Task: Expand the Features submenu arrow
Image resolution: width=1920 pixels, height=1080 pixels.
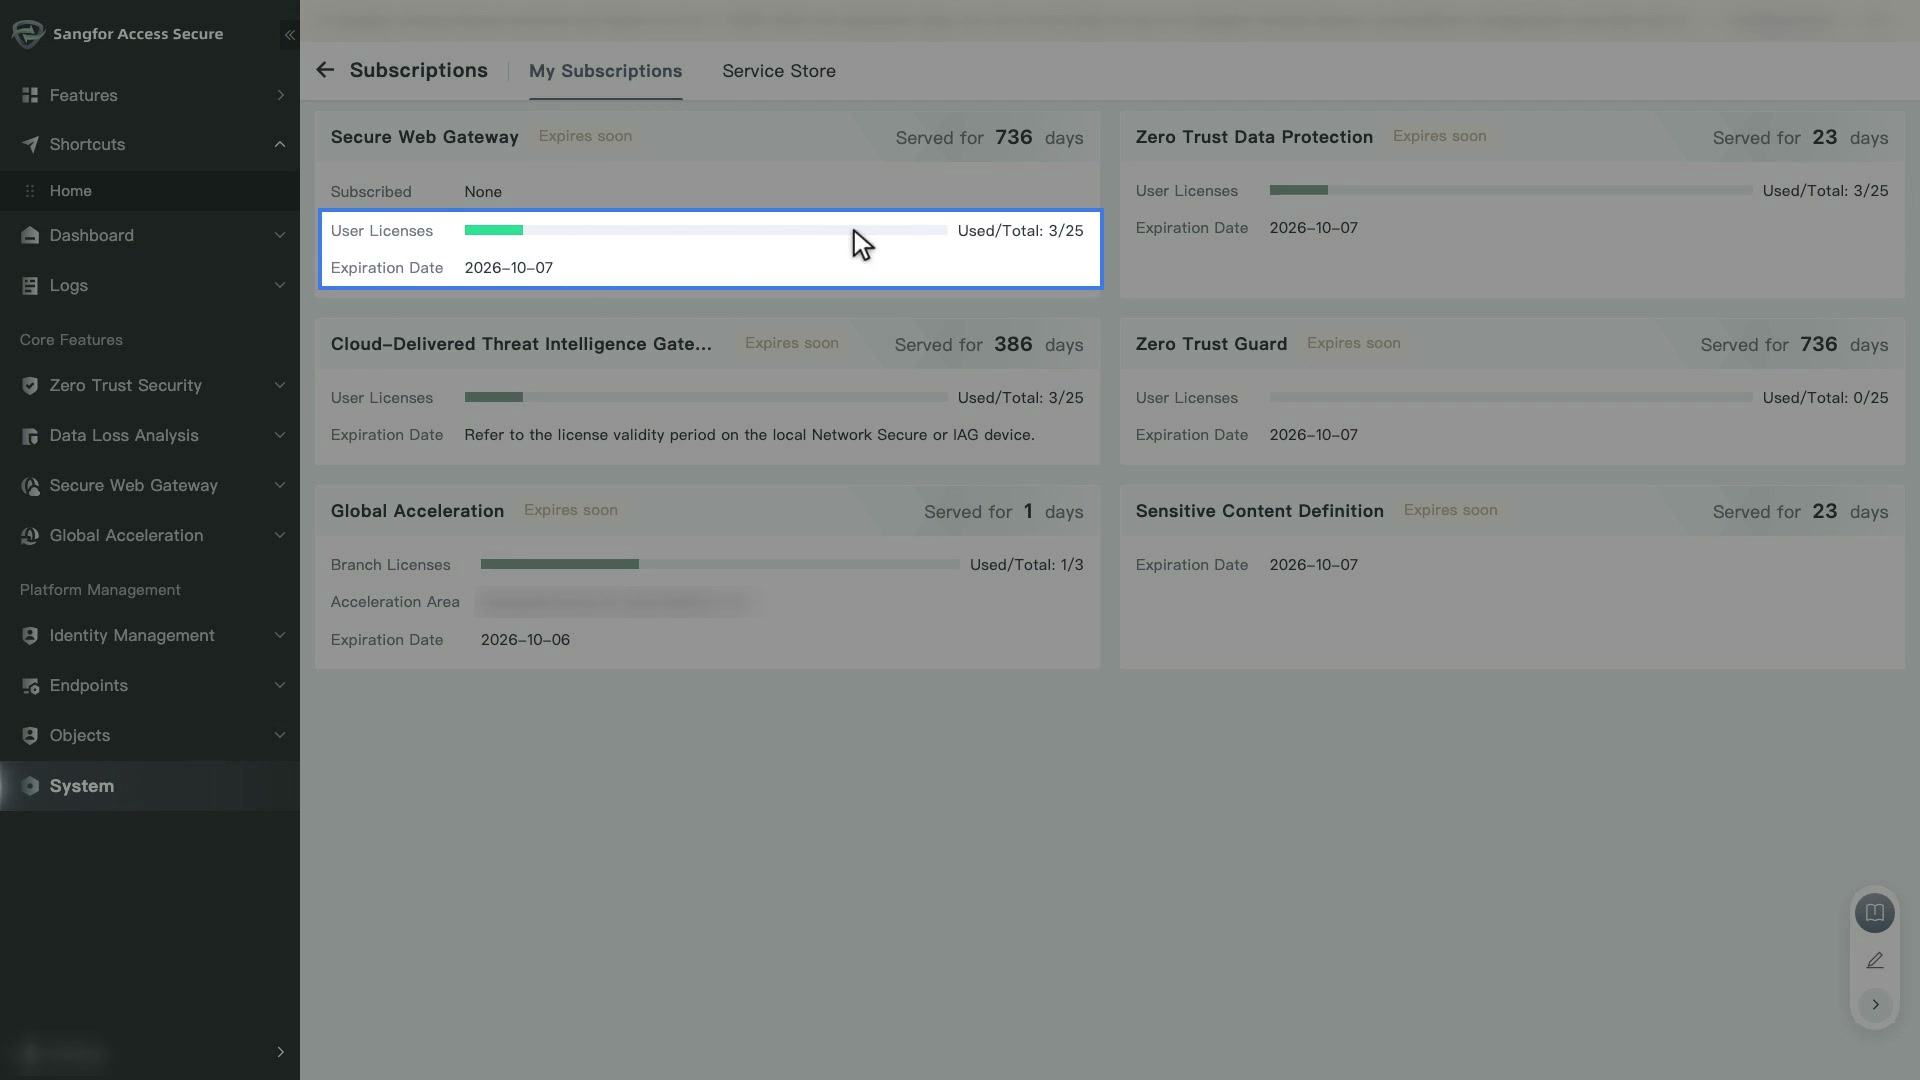Action: [280, 95]
